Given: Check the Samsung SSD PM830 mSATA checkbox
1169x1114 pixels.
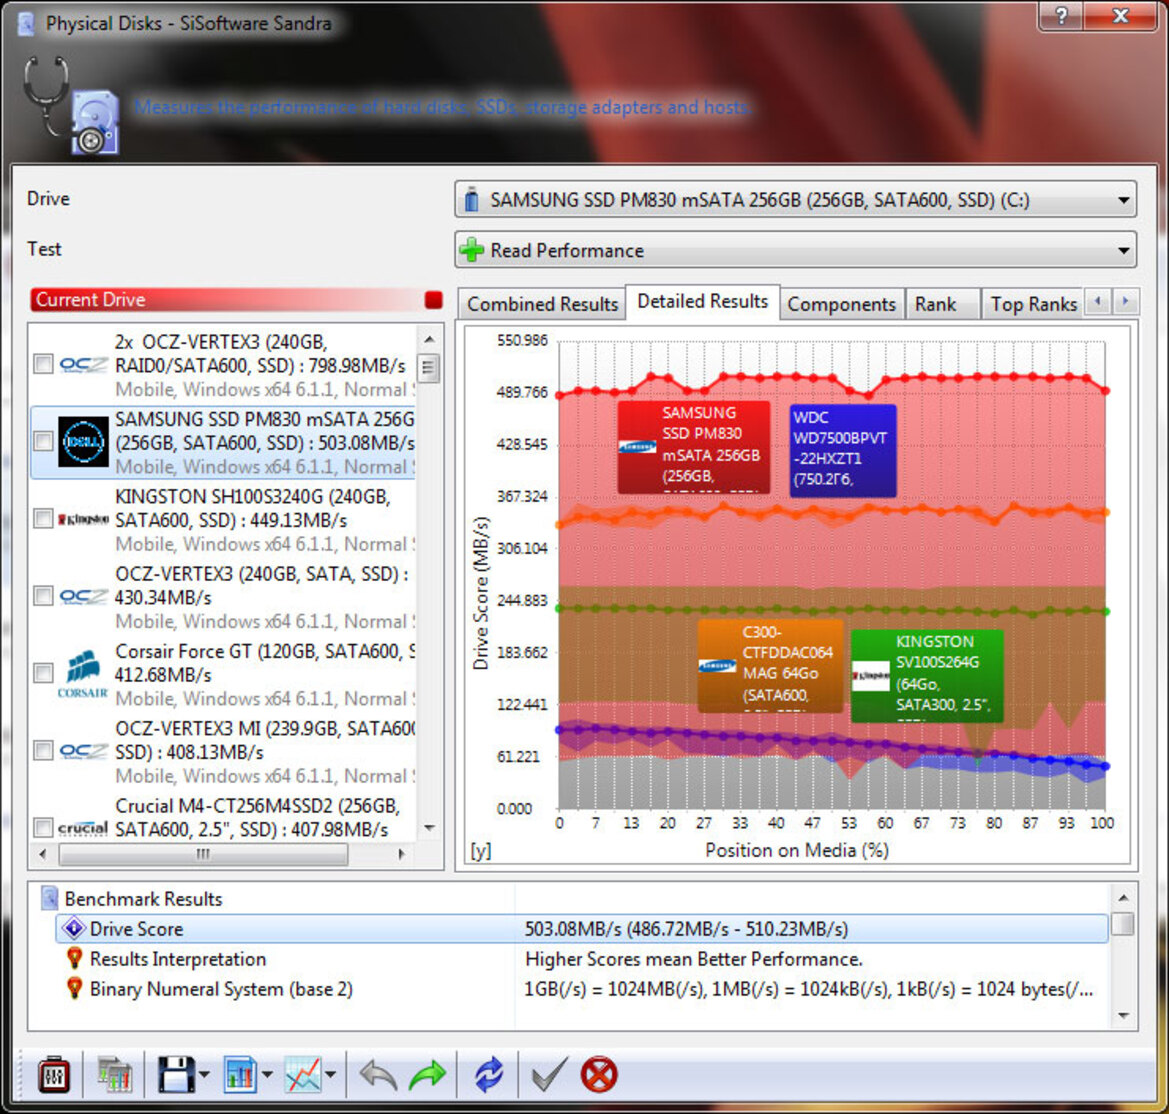Looking at the screenshot, I should (43, 441).
